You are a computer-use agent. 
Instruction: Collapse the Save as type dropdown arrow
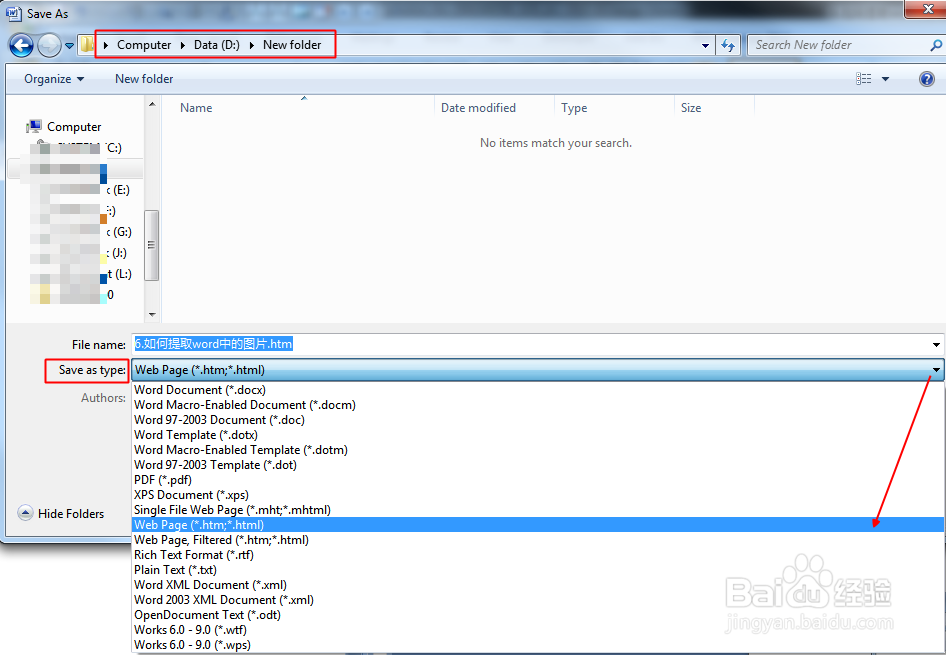pyautogui.click(x=936, y=370)
